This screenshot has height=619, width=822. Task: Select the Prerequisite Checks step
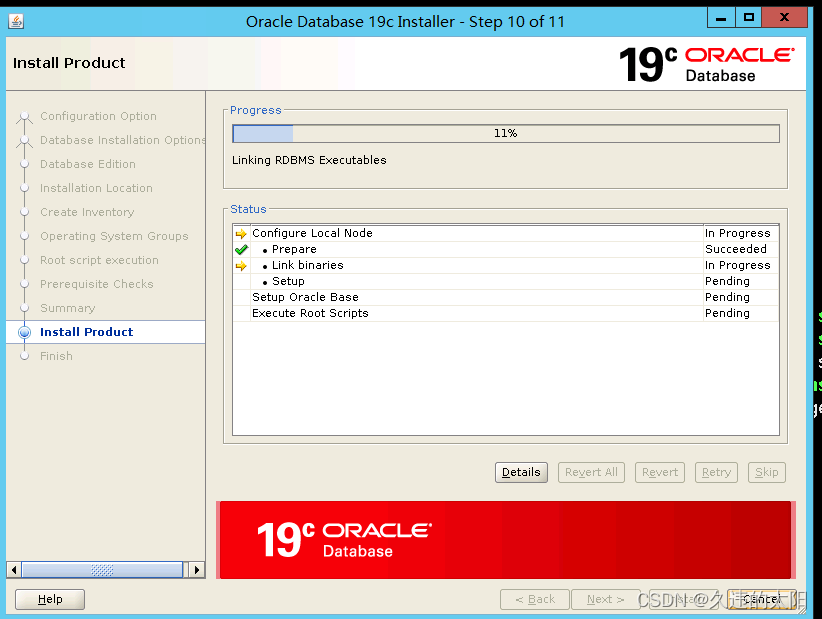[x=96, y=284]
